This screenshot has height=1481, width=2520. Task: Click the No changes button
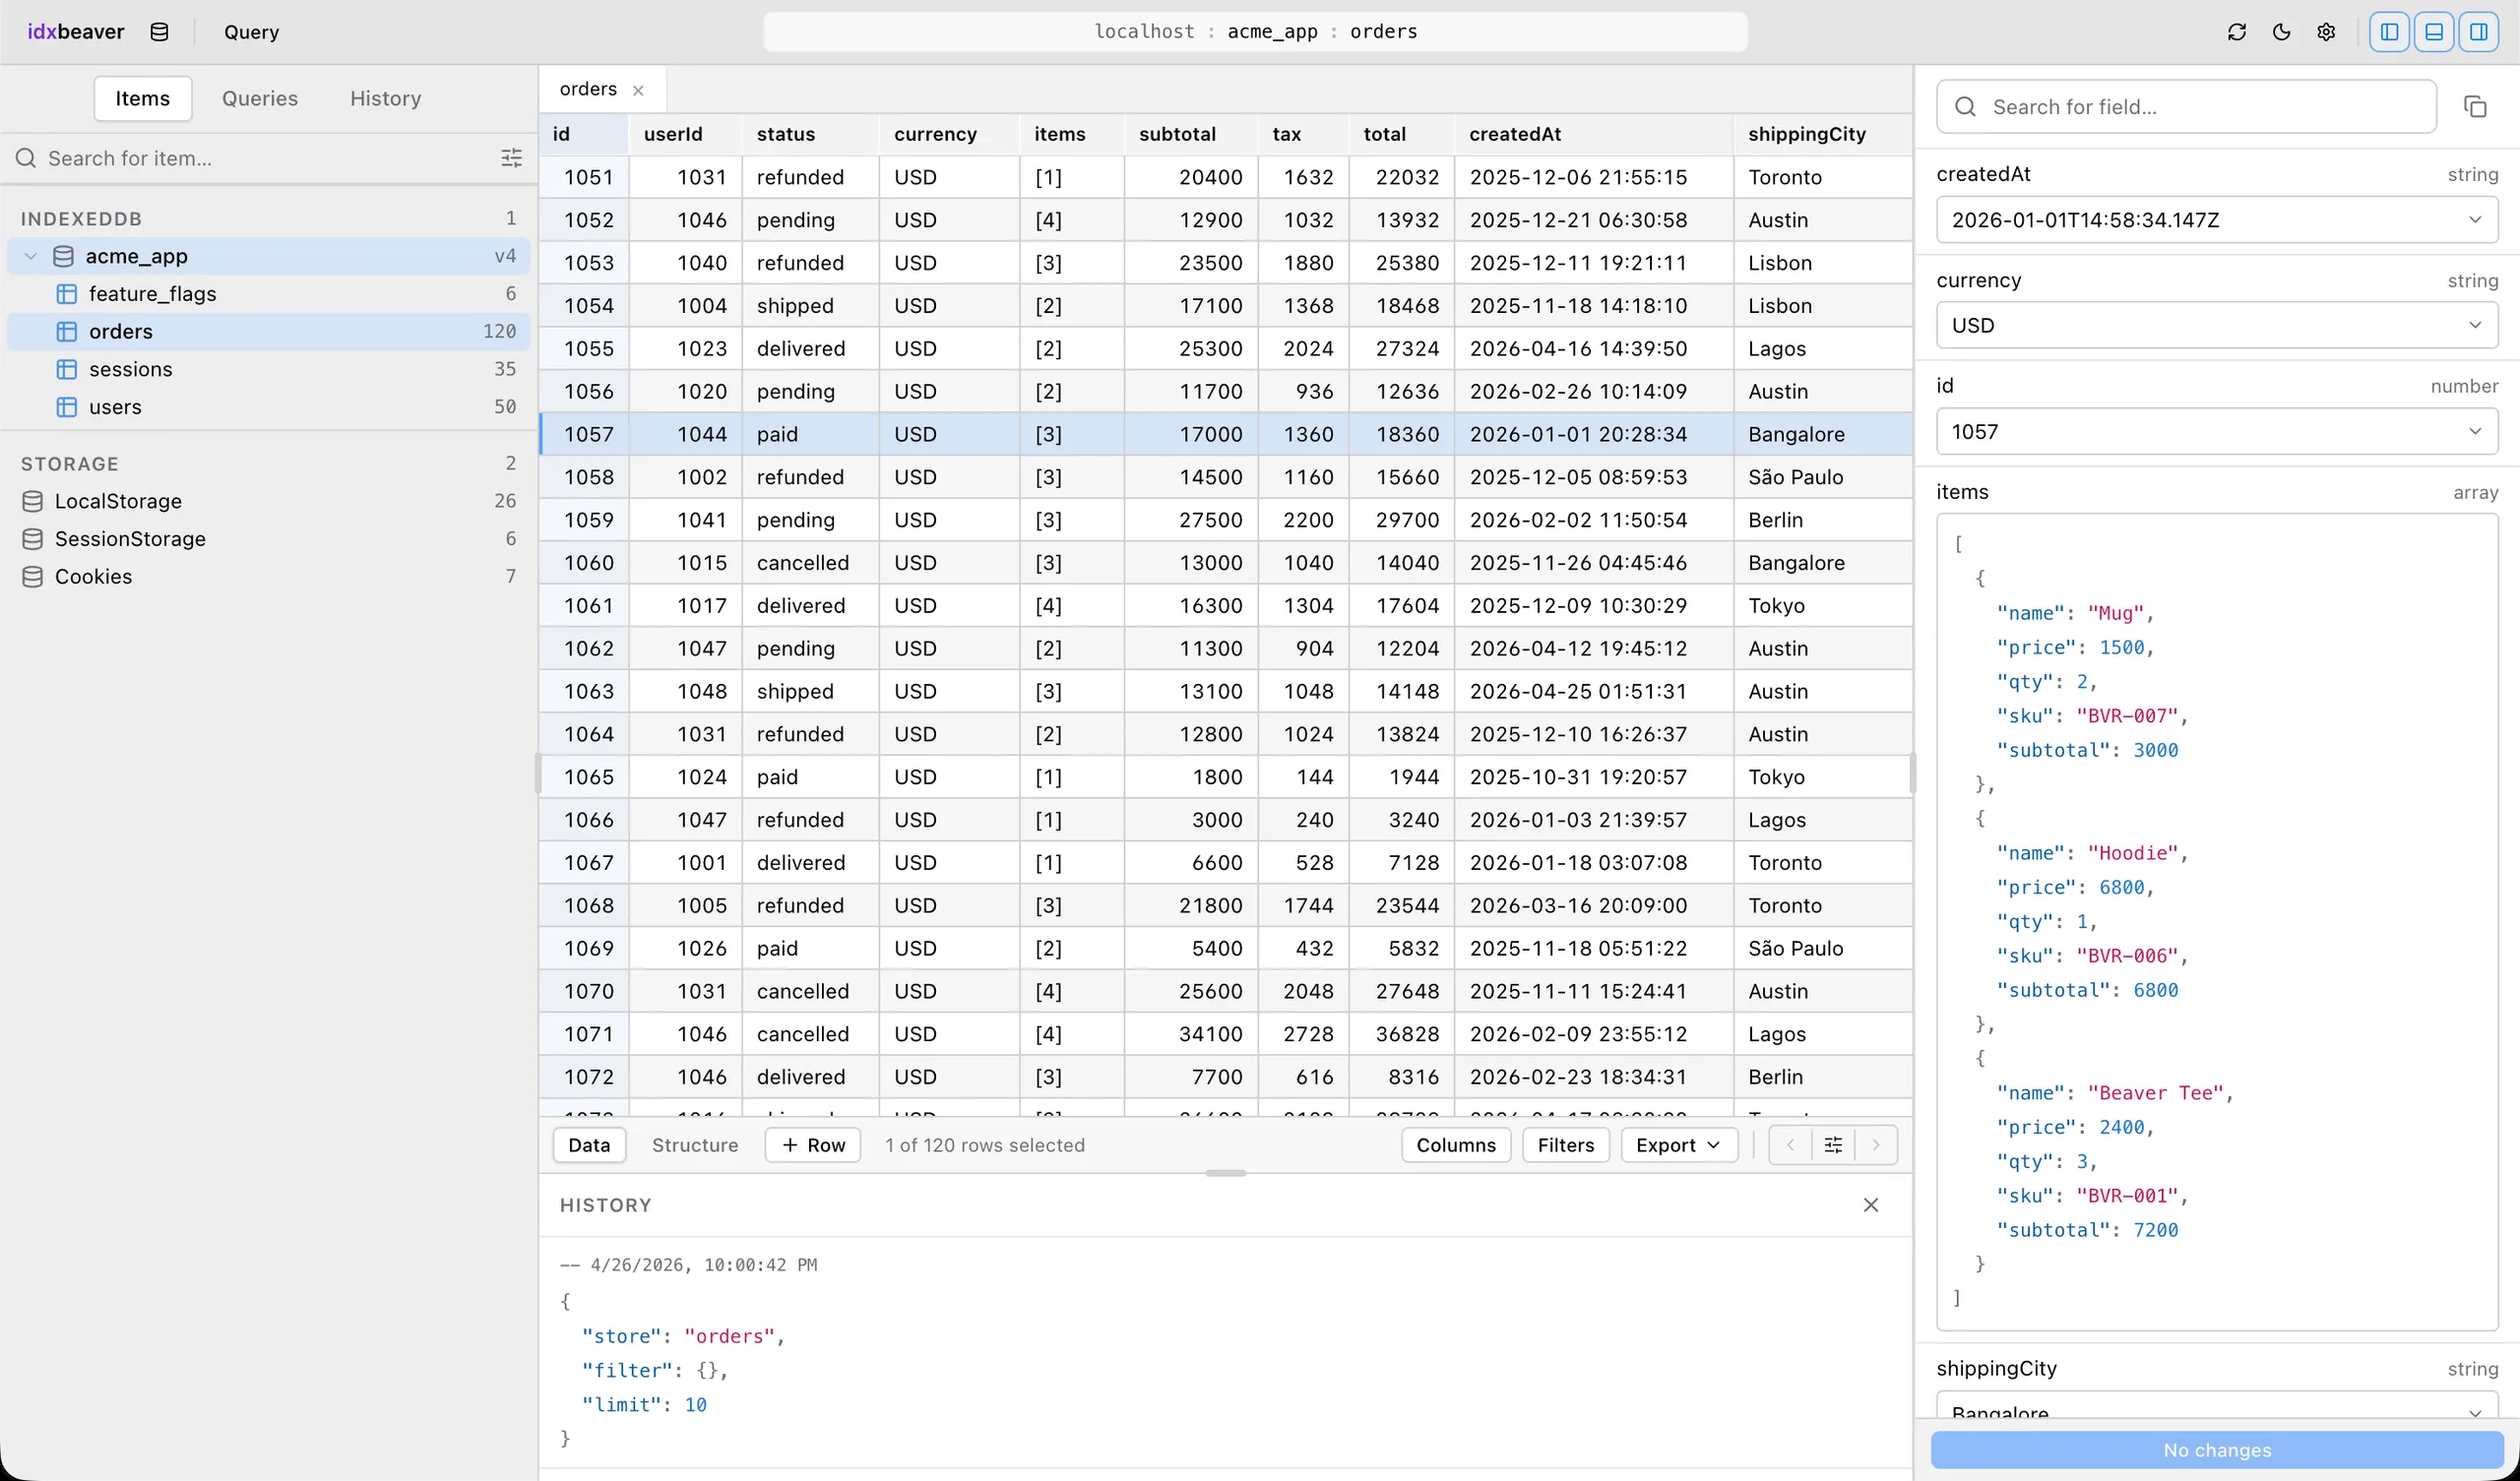[x=2217, y=1450]
